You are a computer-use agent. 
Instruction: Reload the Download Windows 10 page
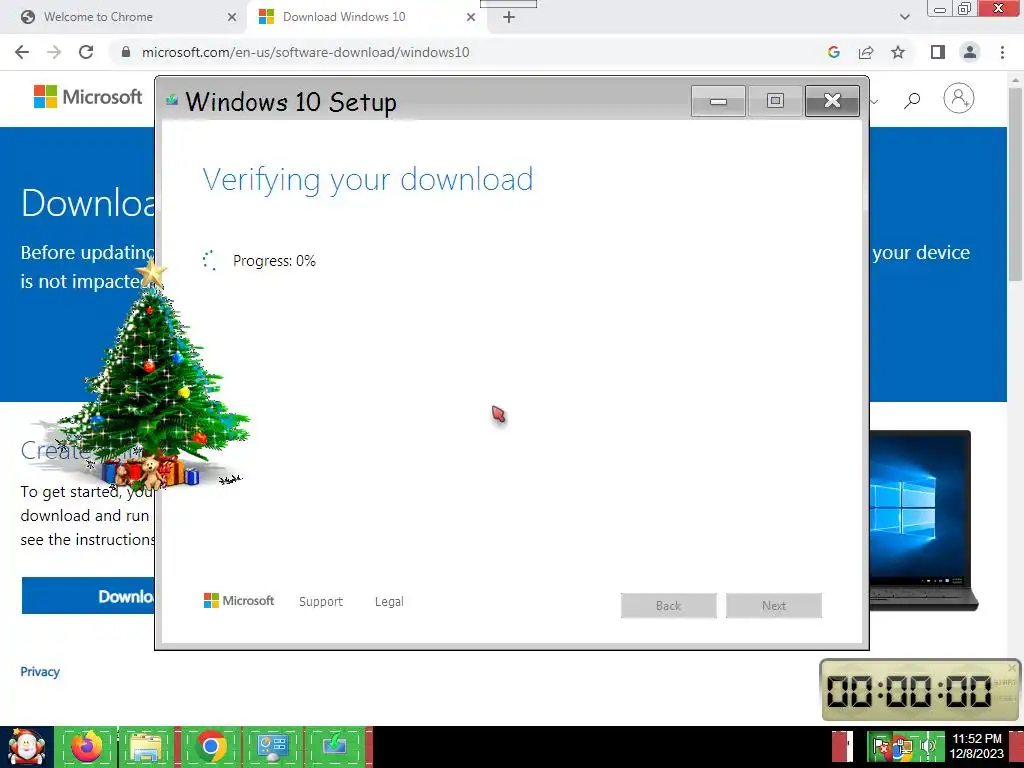(x=86, y=52)
